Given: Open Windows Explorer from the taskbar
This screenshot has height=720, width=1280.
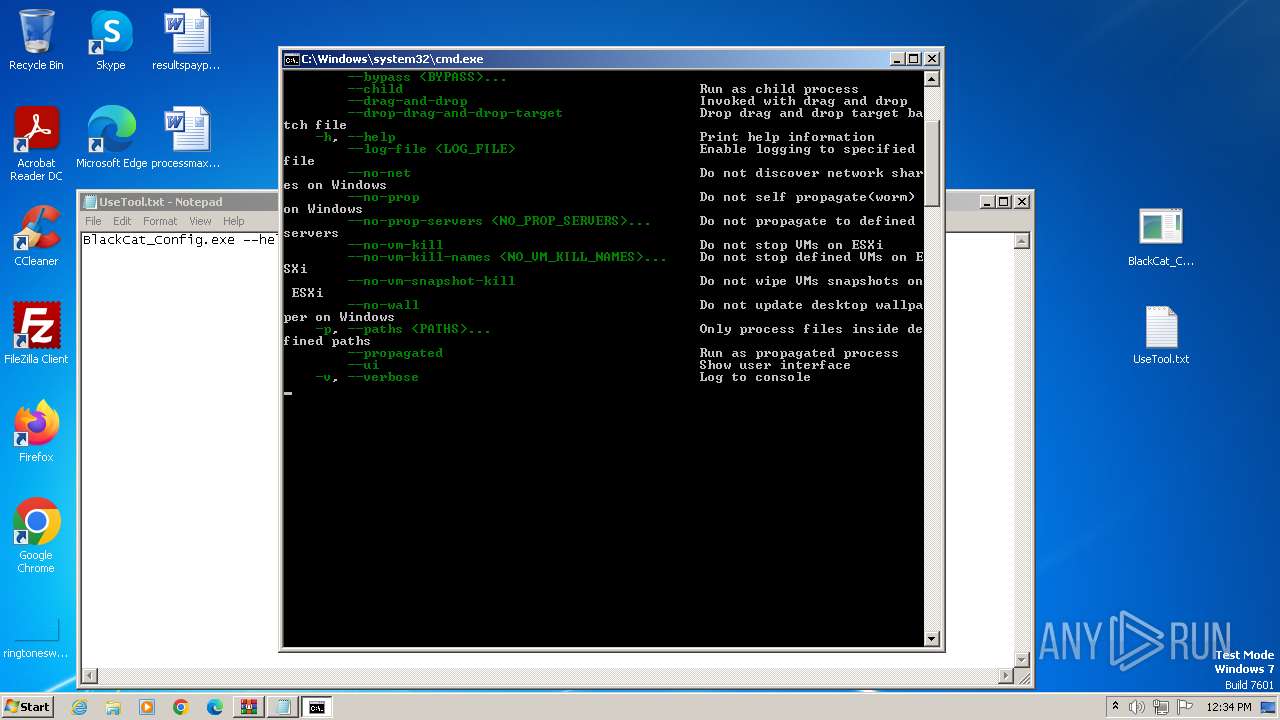Looking at the screenshot, I should (x=113, y=707).
